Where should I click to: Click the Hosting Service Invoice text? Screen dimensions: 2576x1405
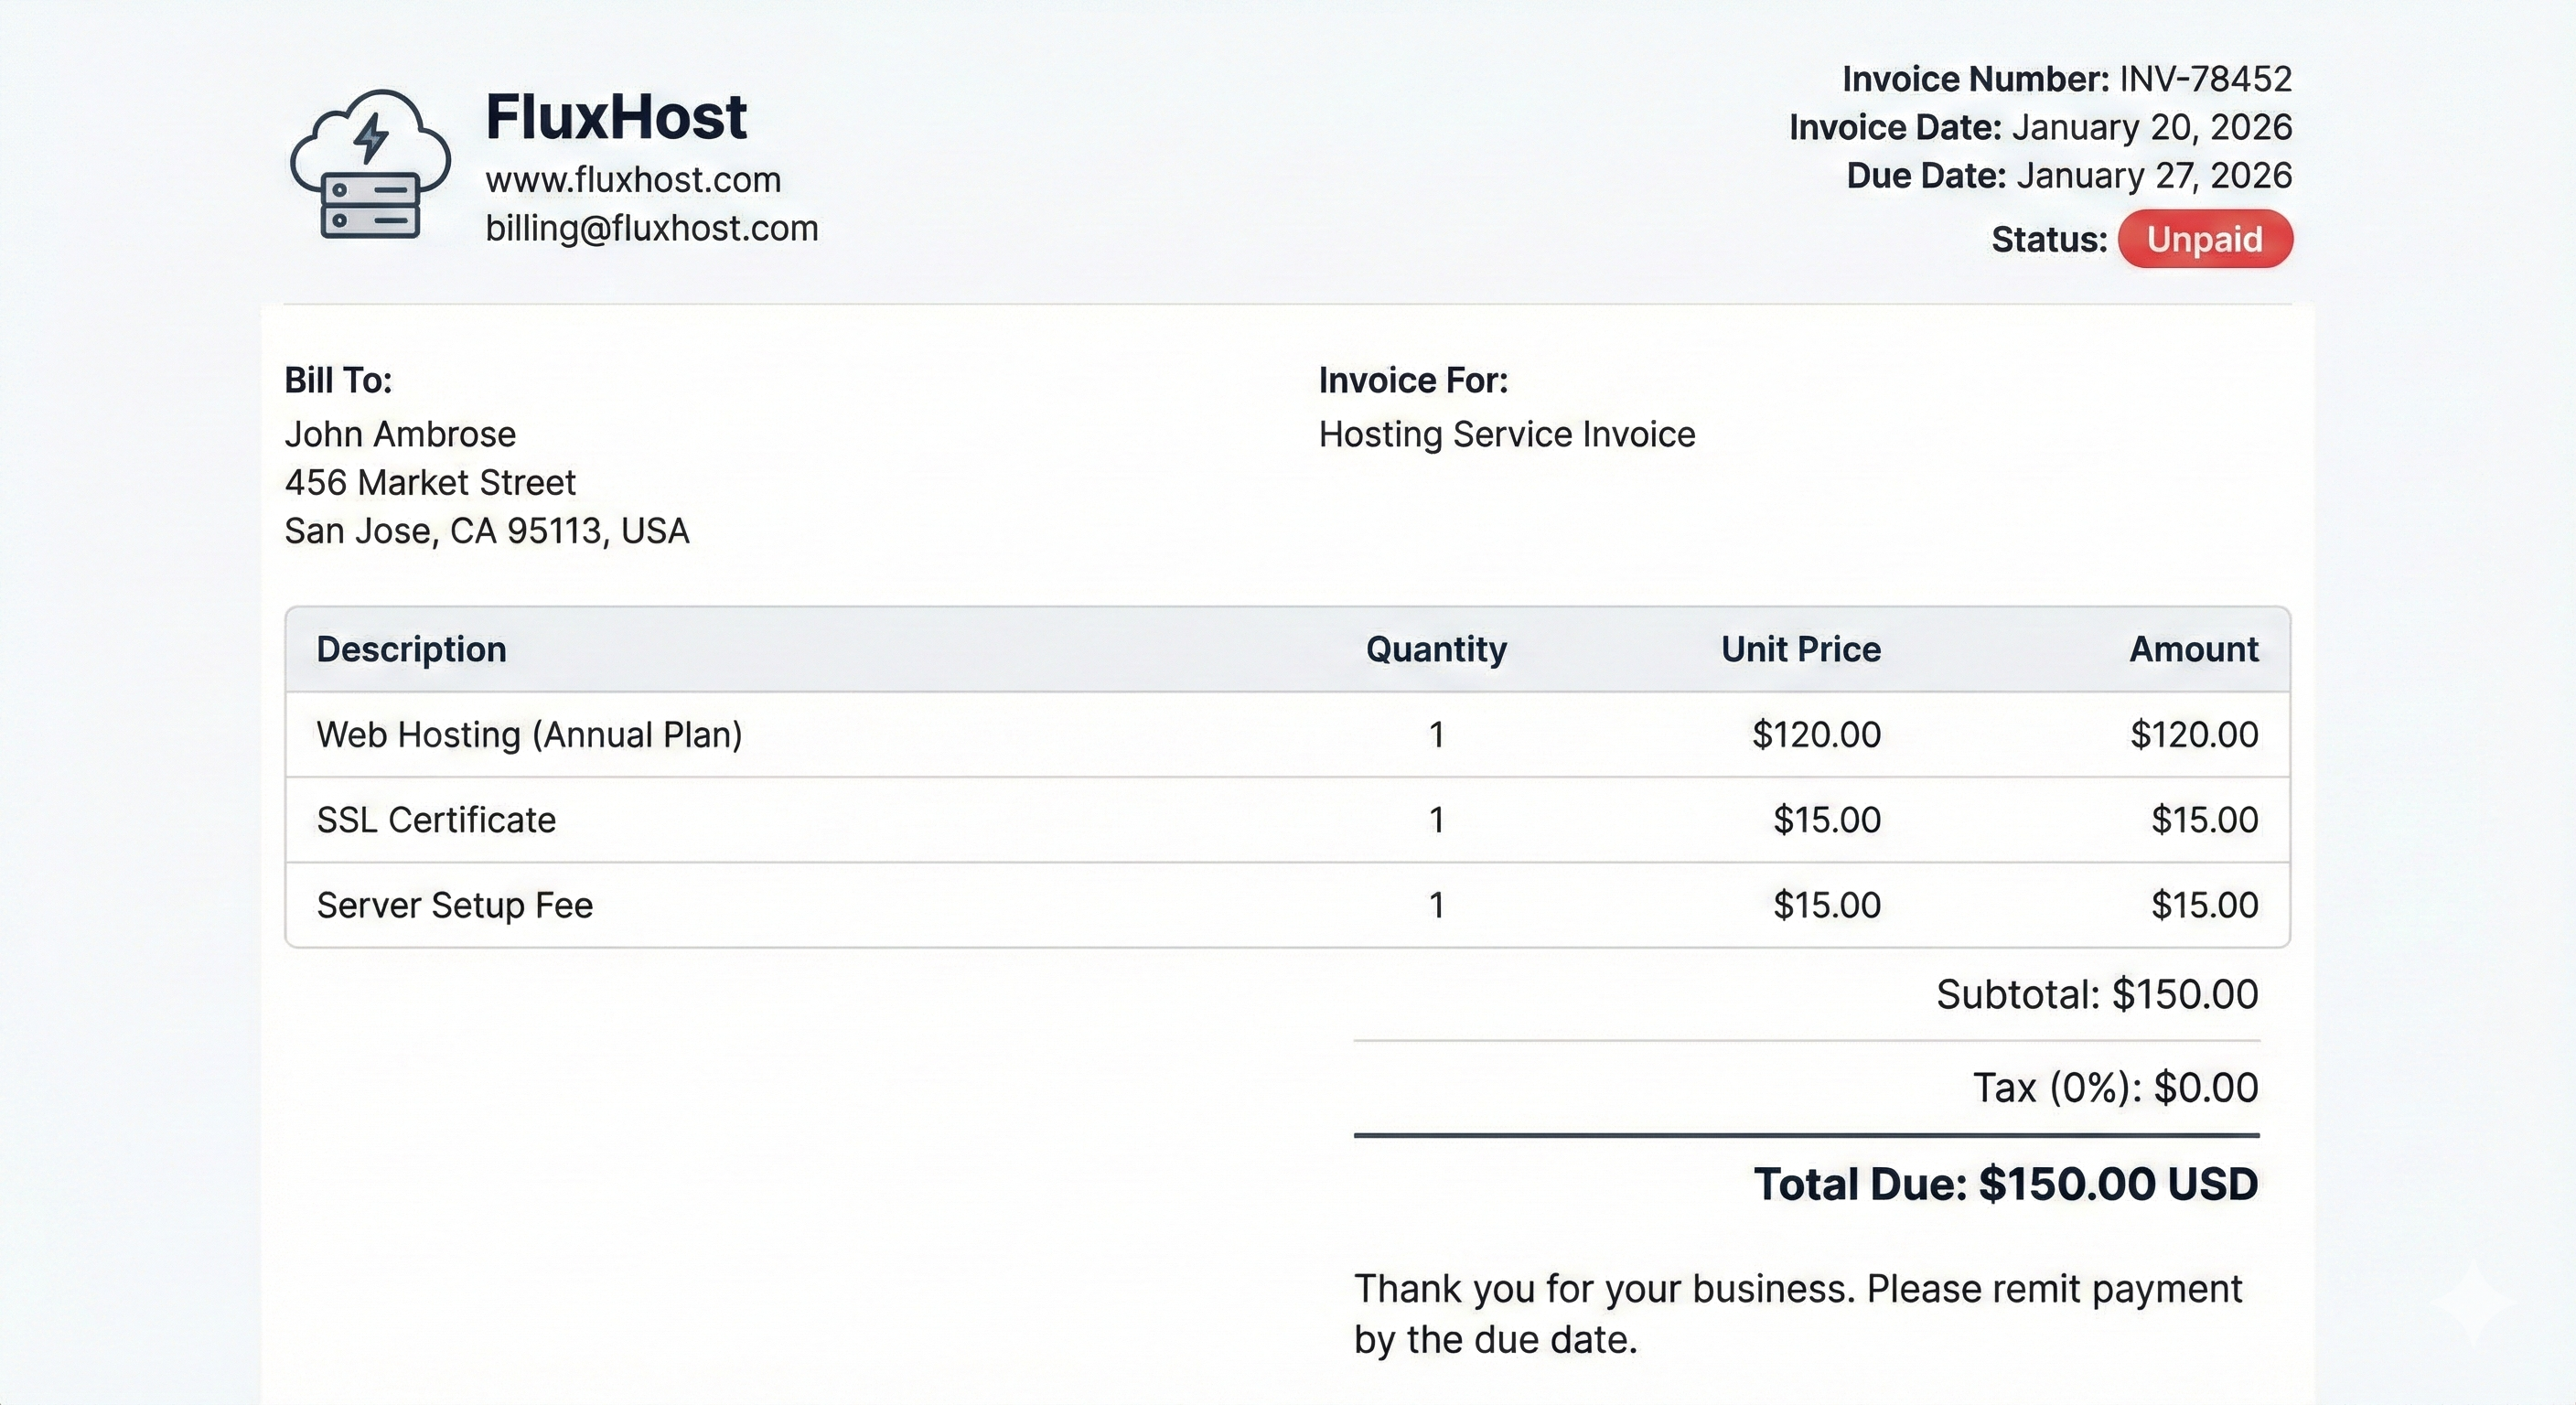pyautogui.click(x=1506, y=434)
